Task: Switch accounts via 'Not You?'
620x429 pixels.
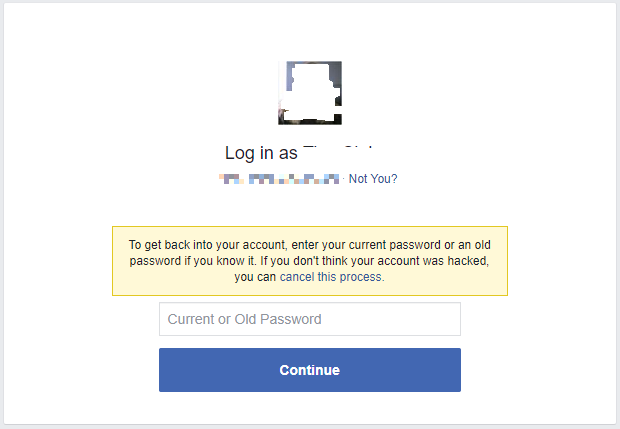Action: tap(373, 179)
